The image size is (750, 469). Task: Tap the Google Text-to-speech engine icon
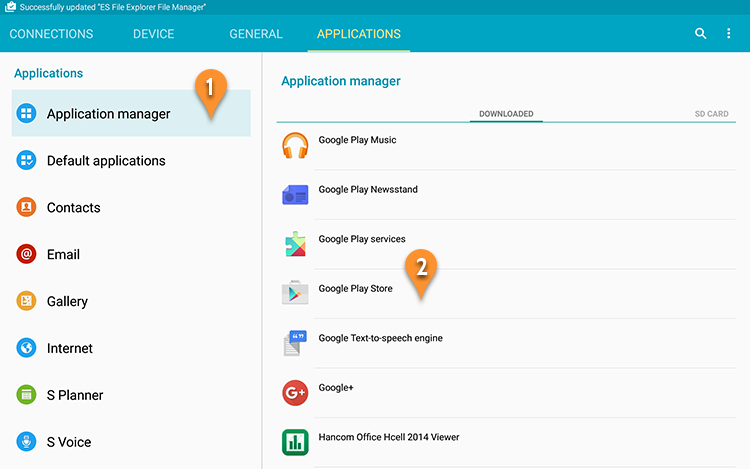(x=295, y=343)
